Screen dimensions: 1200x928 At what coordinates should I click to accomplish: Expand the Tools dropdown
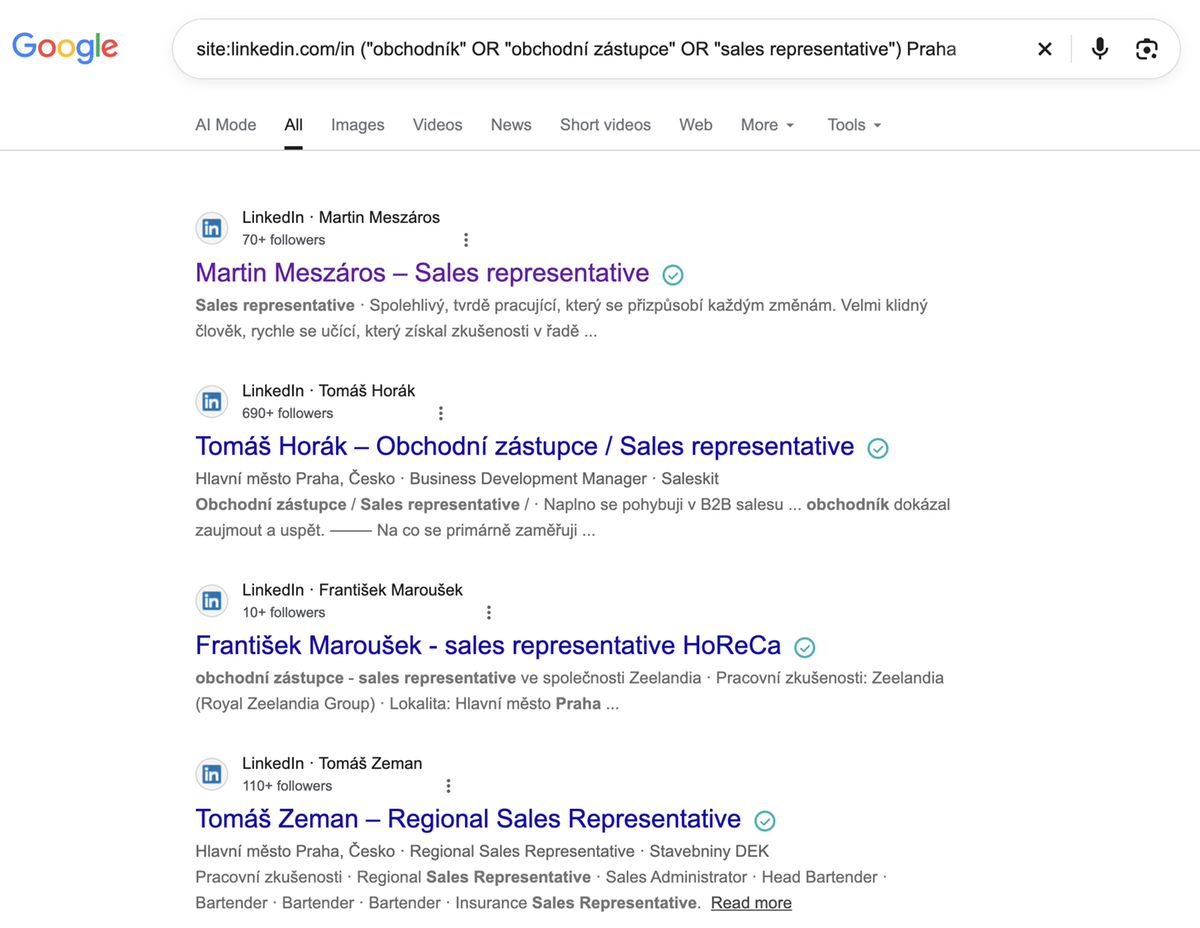[855, 125]
